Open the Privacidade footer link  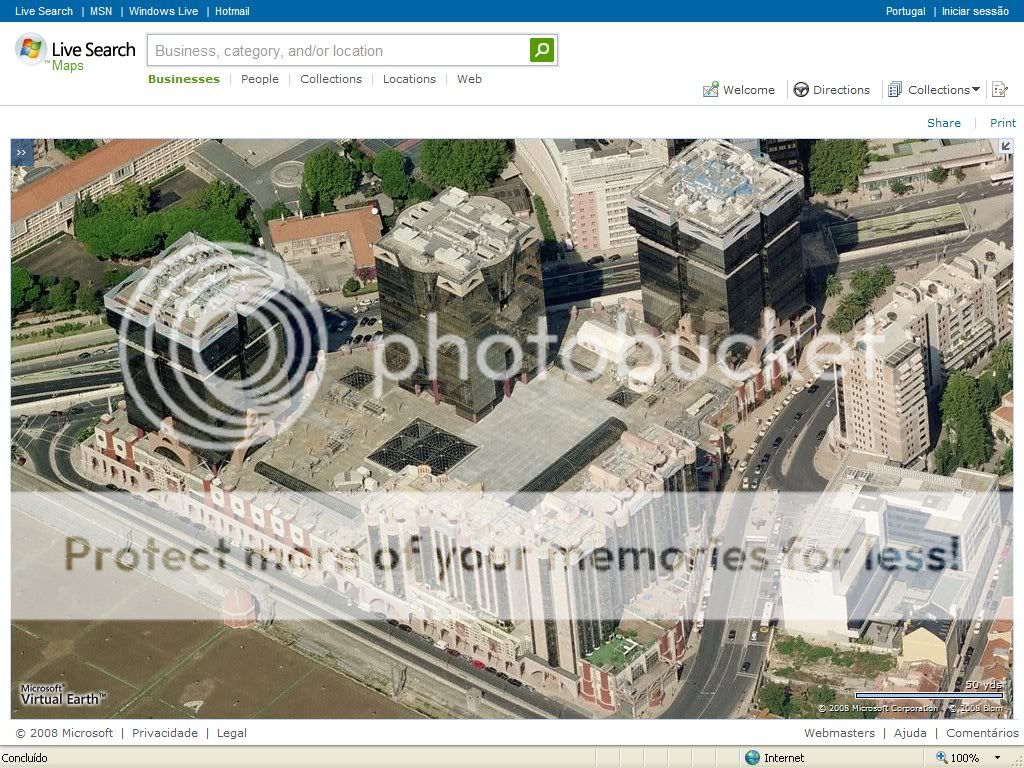(x=165, y=733)
